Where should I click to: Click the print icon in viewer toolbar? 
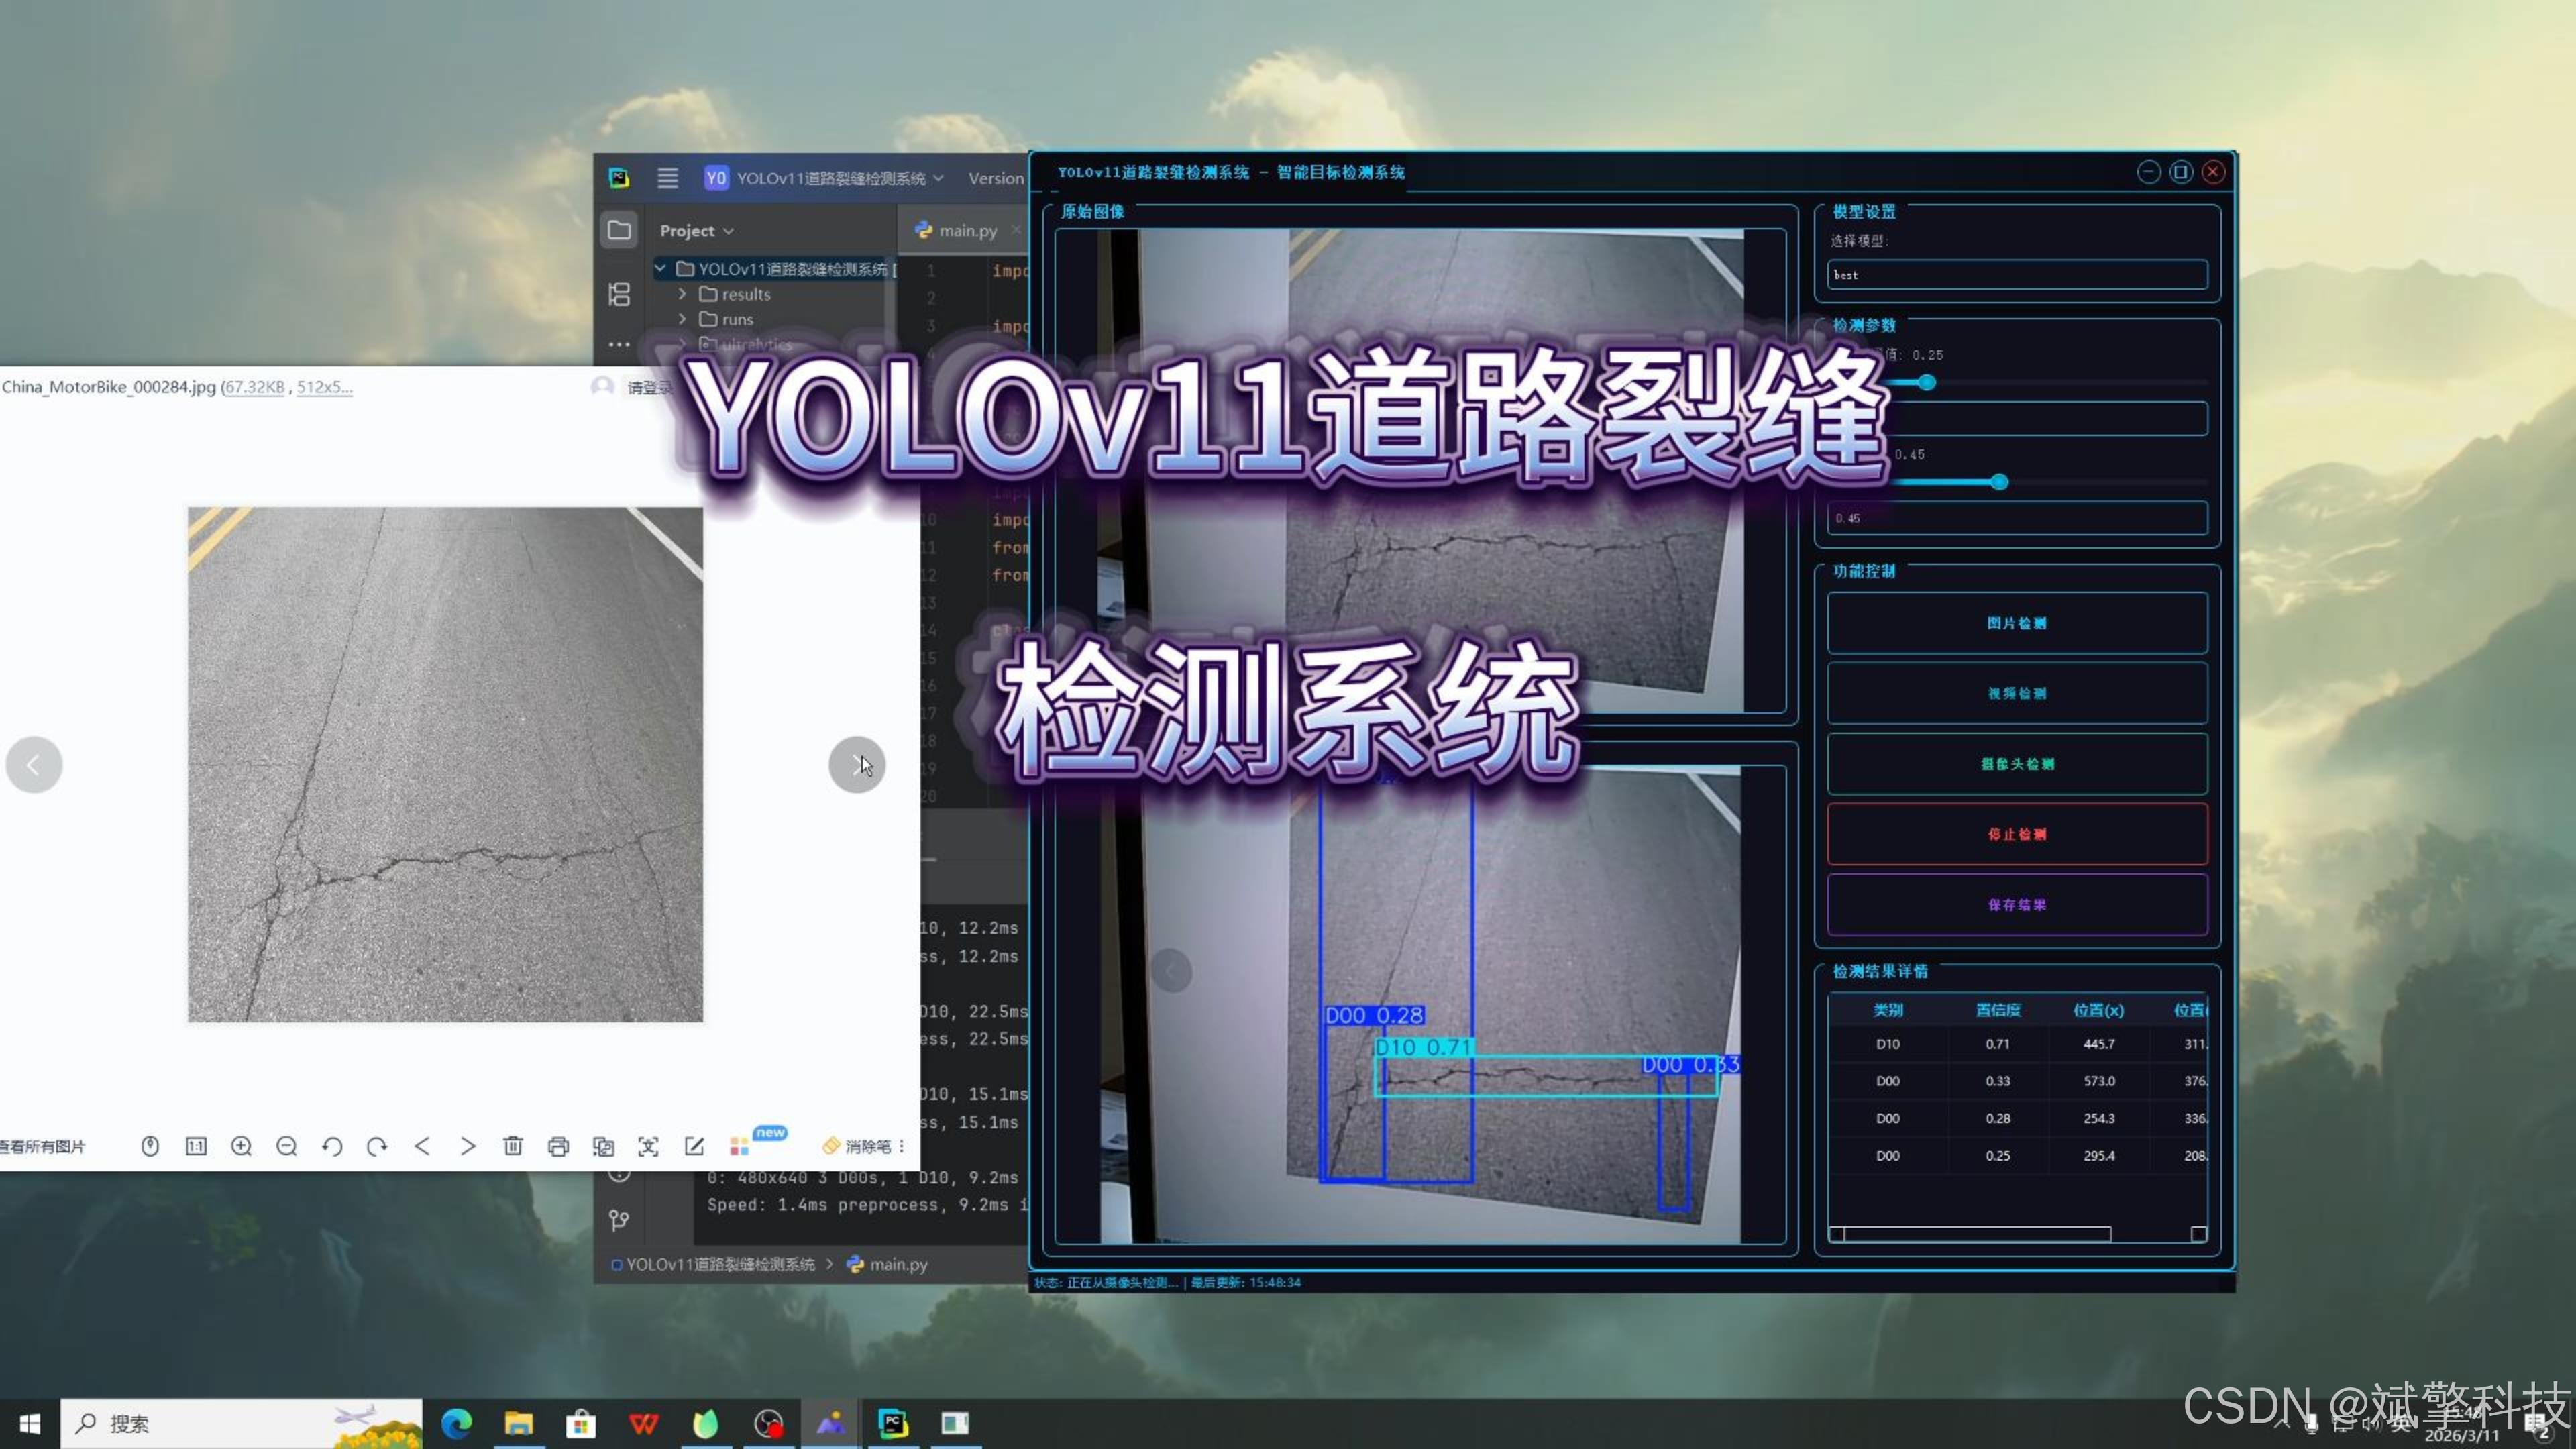pos(558,1146)
